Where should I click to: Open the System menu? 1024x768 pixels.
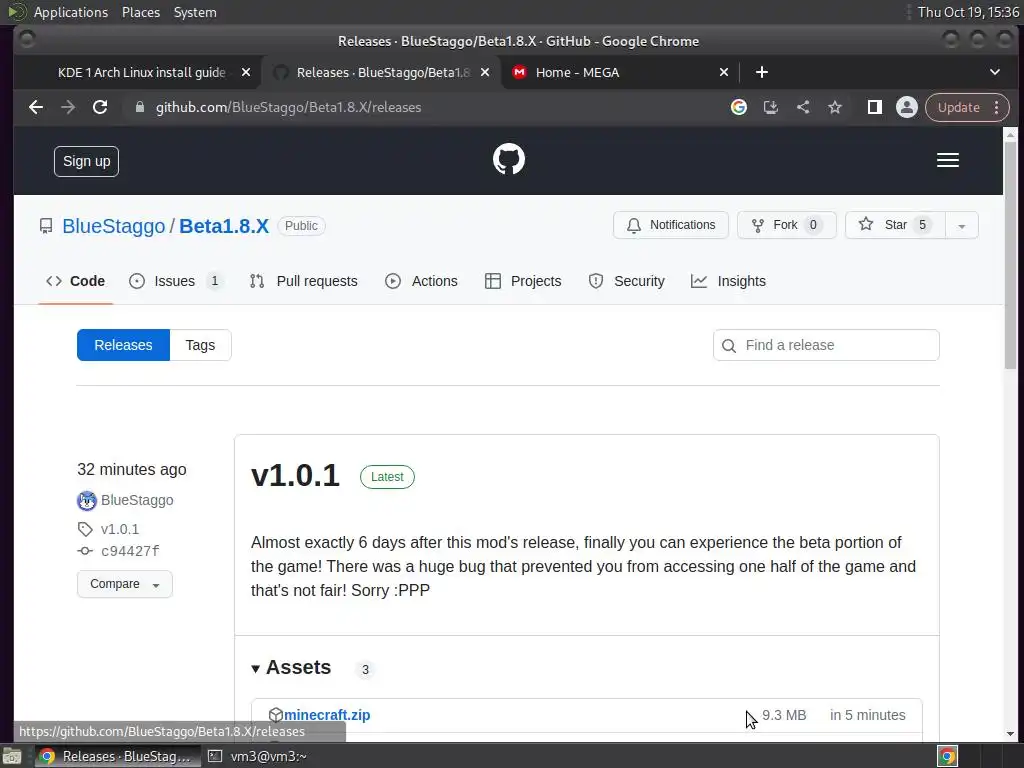pos(195,12)
